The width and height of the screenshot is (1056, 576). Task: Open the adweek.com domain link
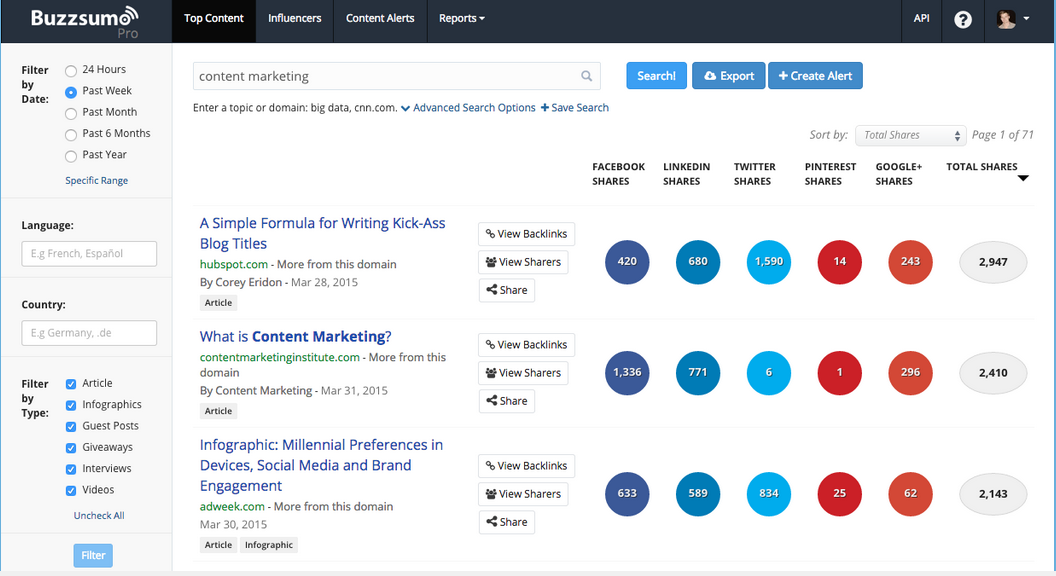click(232, 507)
